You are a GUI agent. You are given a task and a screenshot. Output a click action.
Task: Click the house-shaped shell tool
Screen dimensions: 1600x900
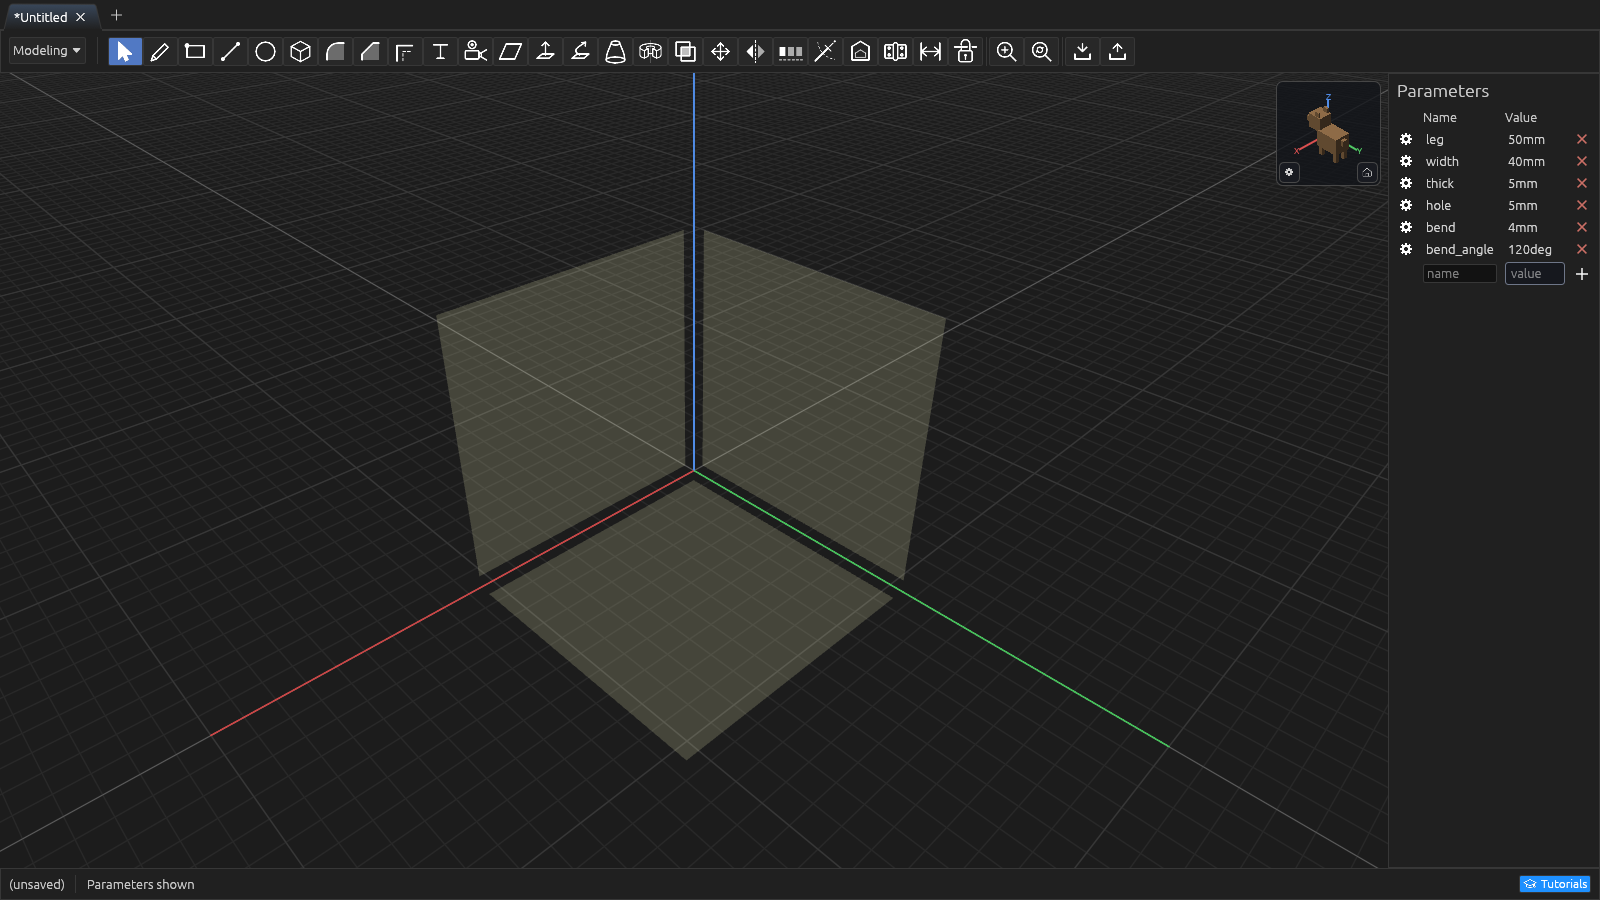(x=860, y=51)
